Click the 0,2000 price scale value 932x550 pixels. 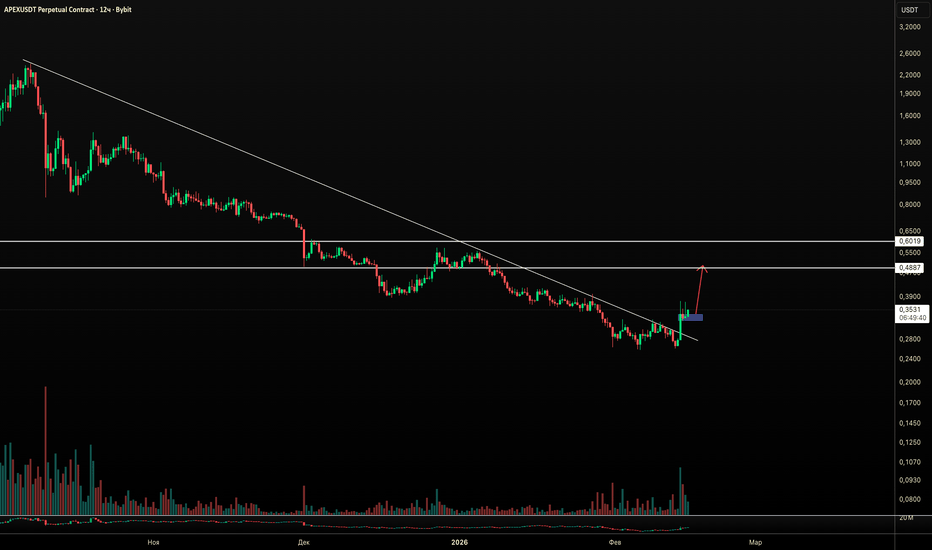click(910, 382)
